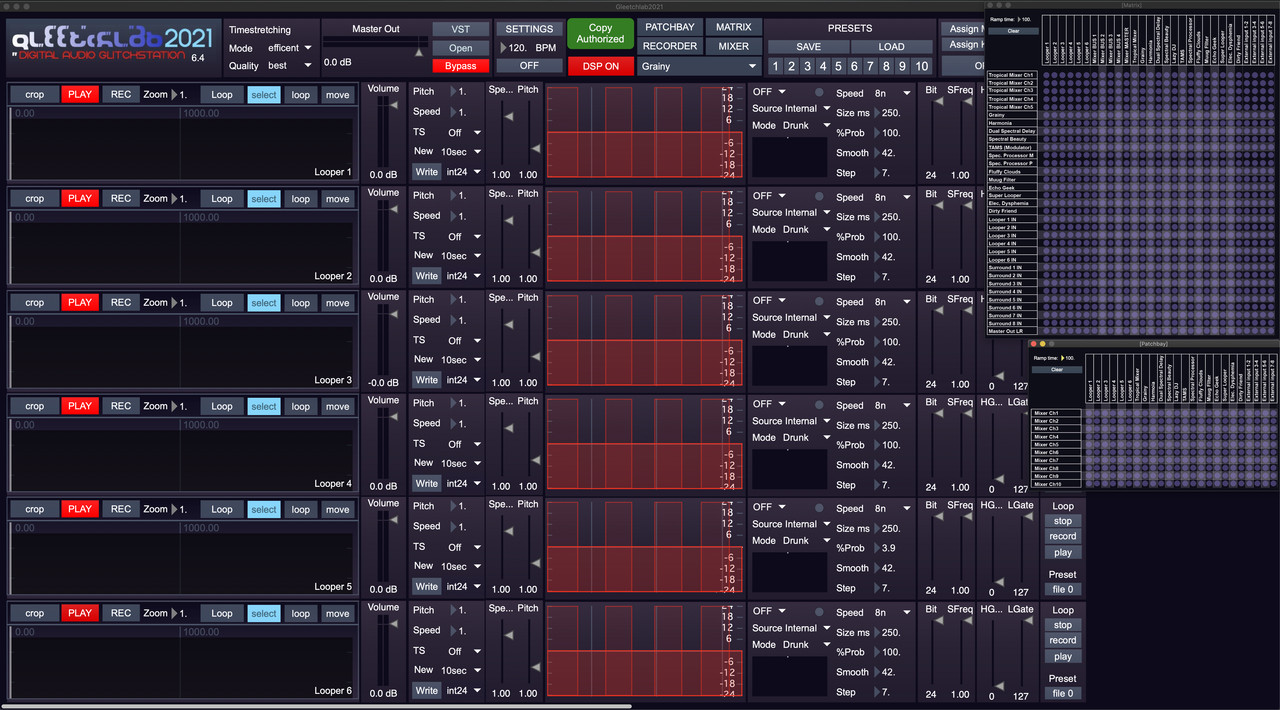Open the Timestretching Mode dropdown
Viewport: 1280px width, 710px height.
pyautogui.click(x=291, y=48)
